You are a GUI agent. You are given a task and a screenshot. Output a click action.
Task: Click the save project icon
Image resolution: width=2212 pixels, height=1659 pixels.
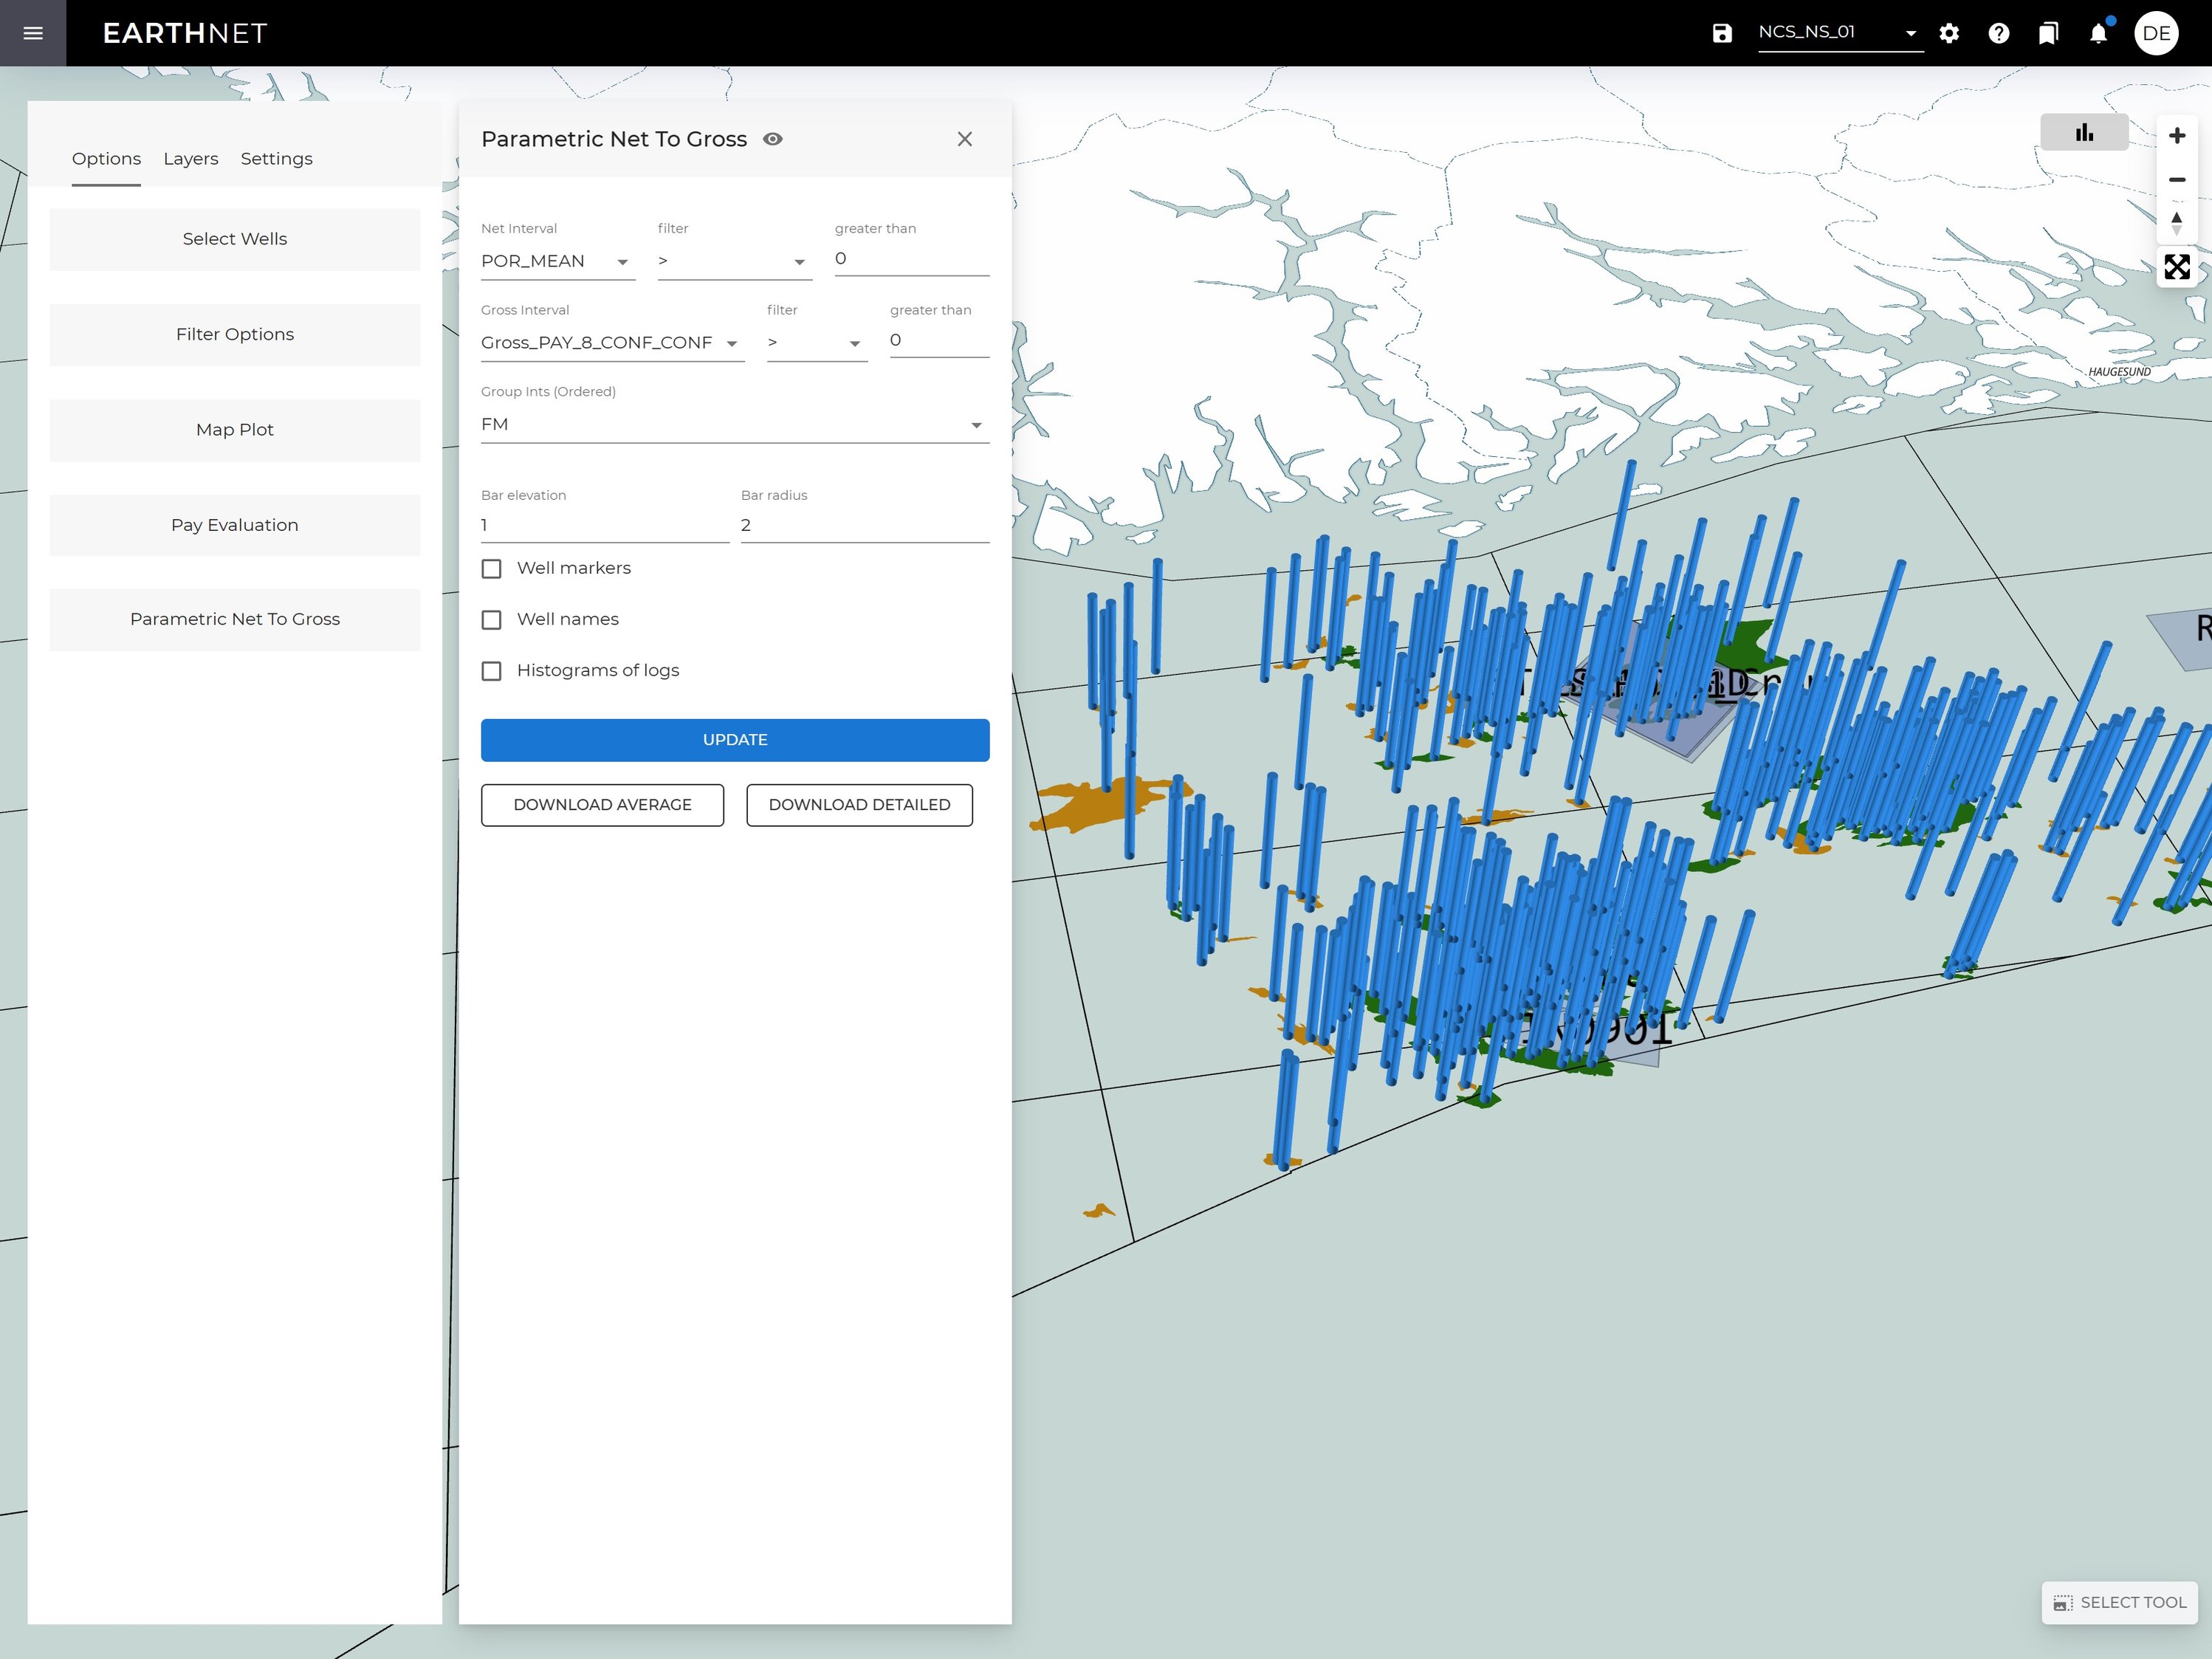tap(1721, 33)
